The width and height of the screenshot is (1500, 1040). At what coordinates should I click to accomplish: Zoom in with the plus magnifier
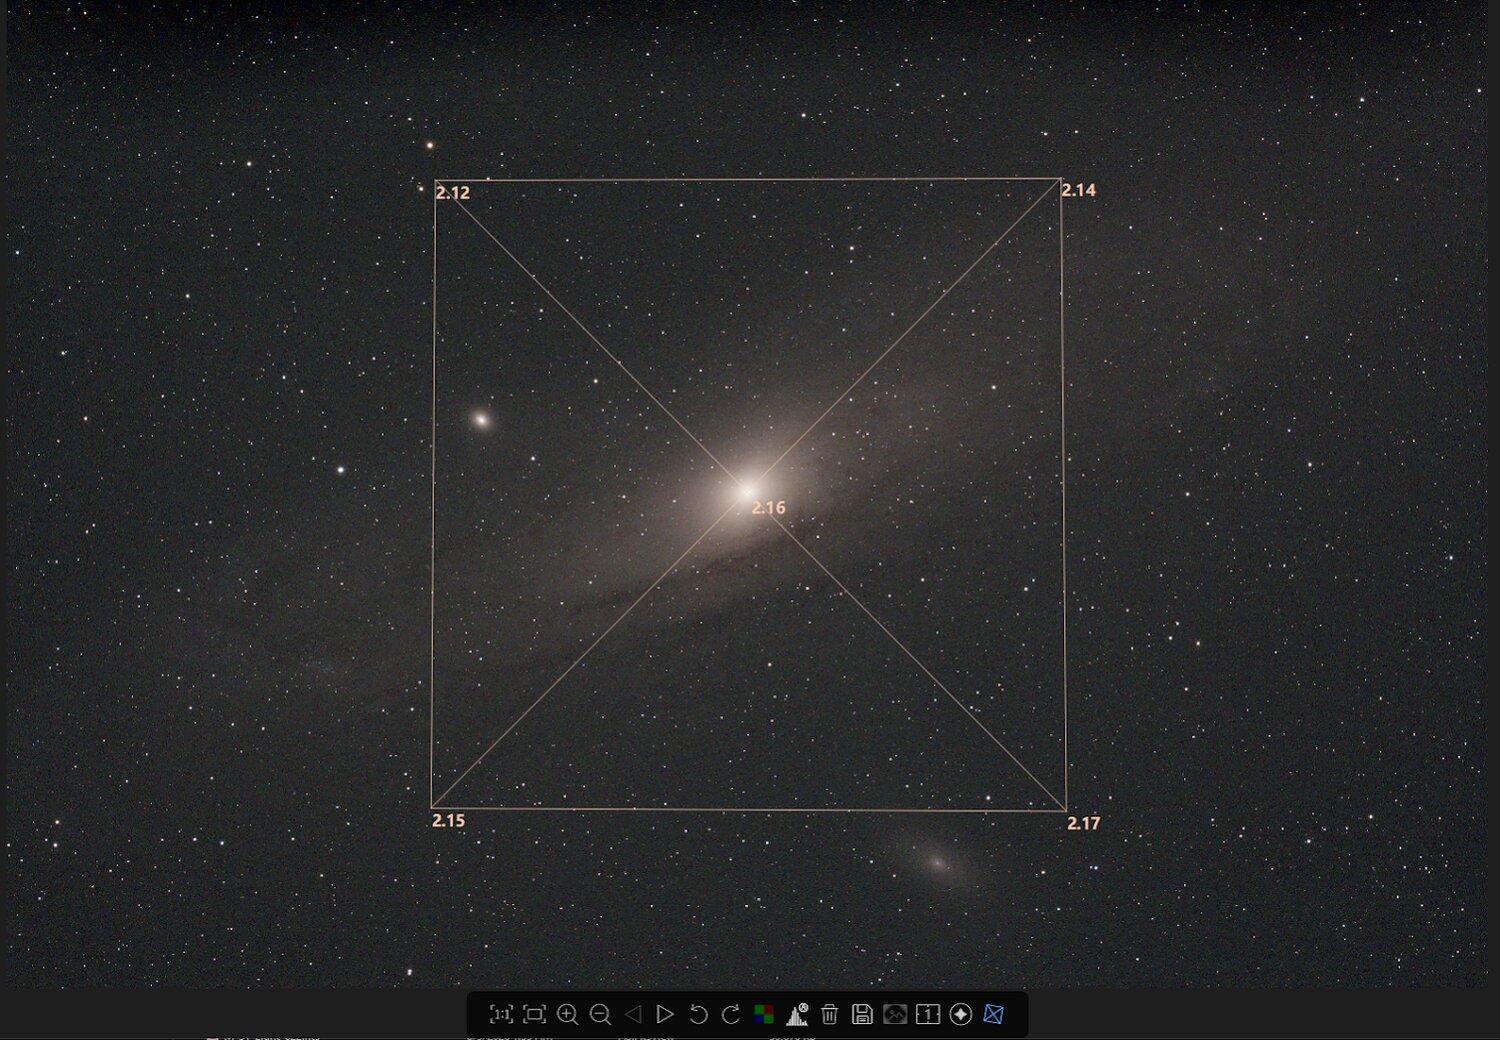tap(567, 1014)
